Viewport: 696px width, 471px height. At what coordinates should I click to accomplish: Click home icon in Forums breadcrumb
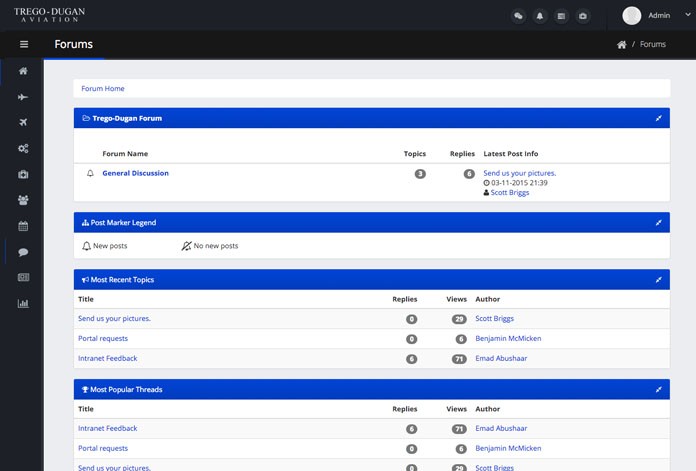pyautogui.click(x=622, y=45)
